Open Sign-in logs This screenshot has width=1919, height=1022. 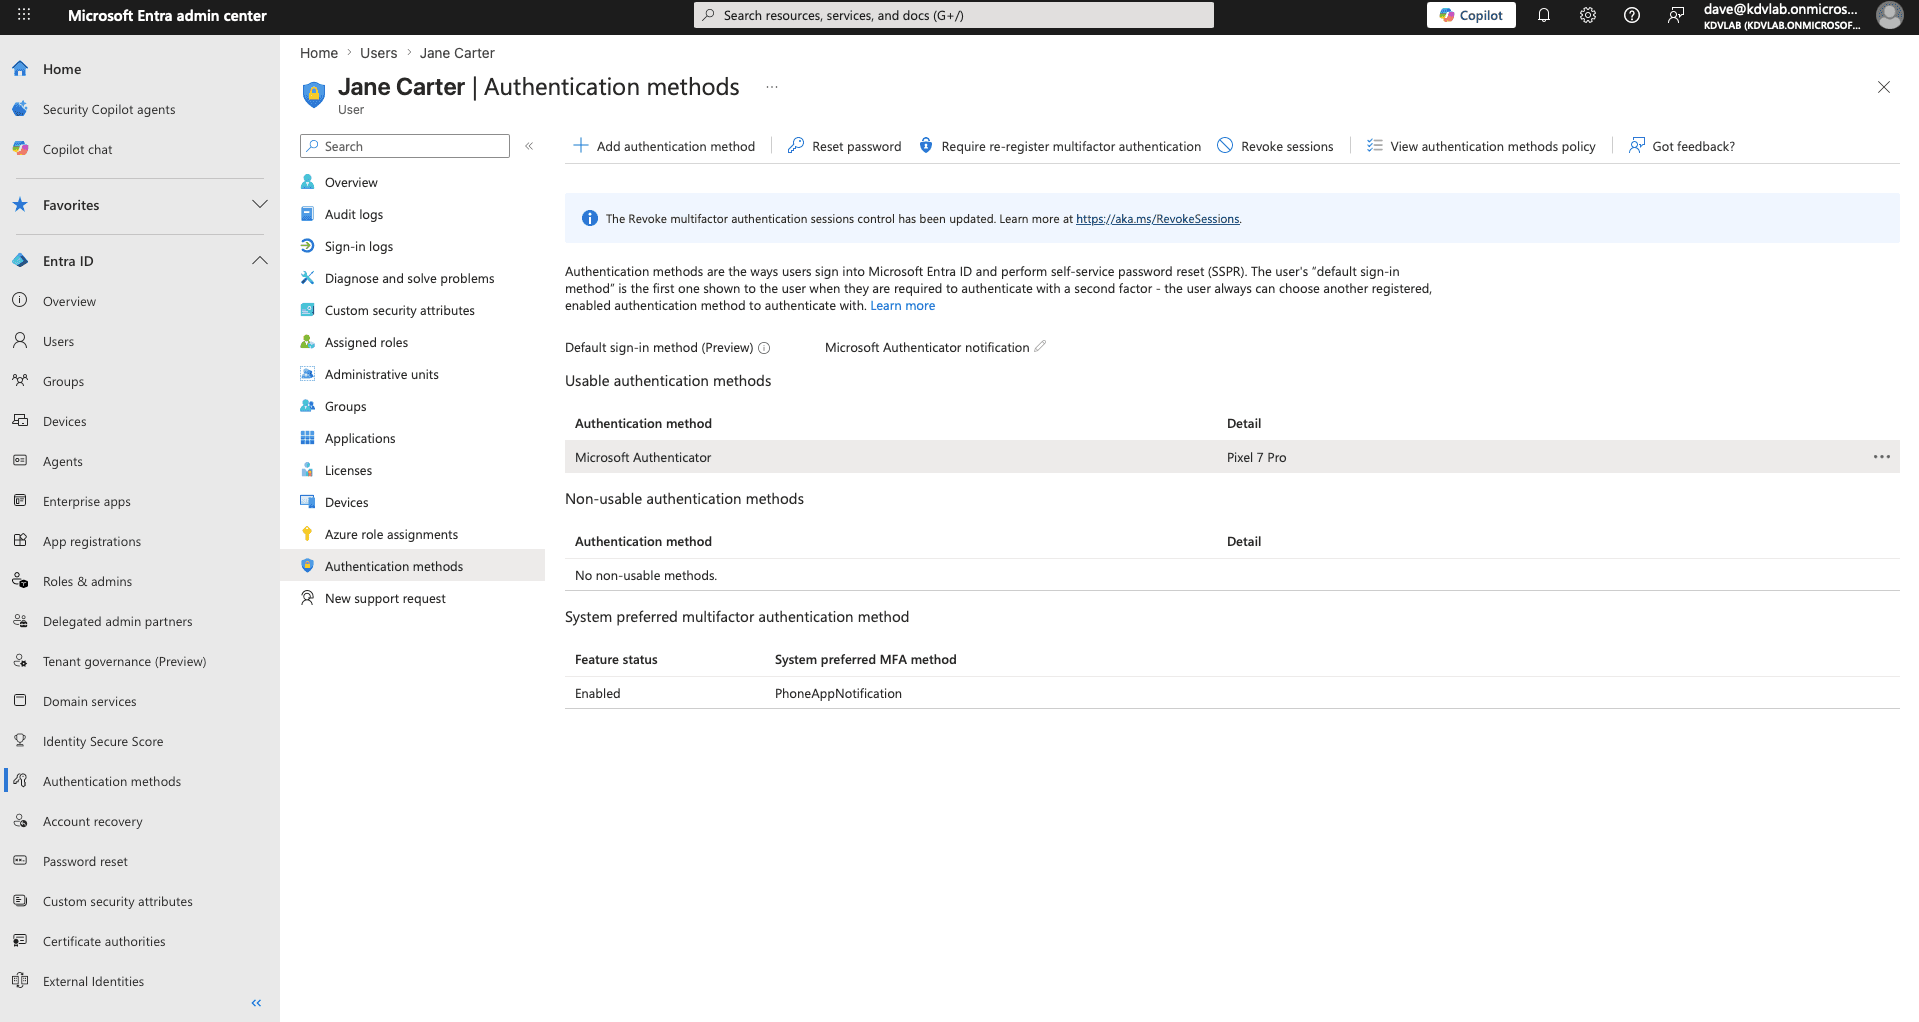pyautogui.click(x=359, y=246)
